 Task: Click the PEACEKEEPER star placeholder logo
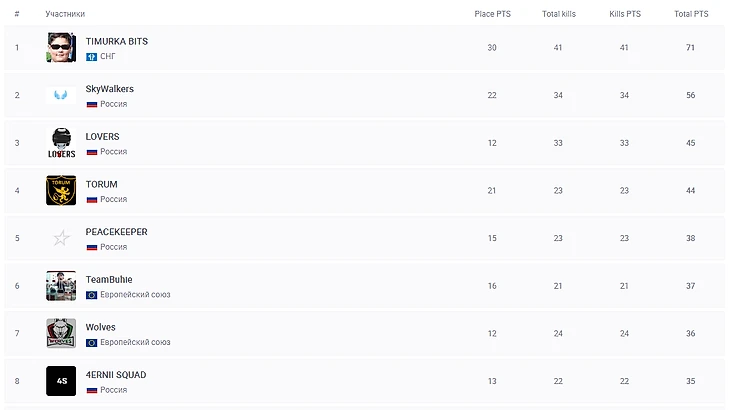(61, 238)
